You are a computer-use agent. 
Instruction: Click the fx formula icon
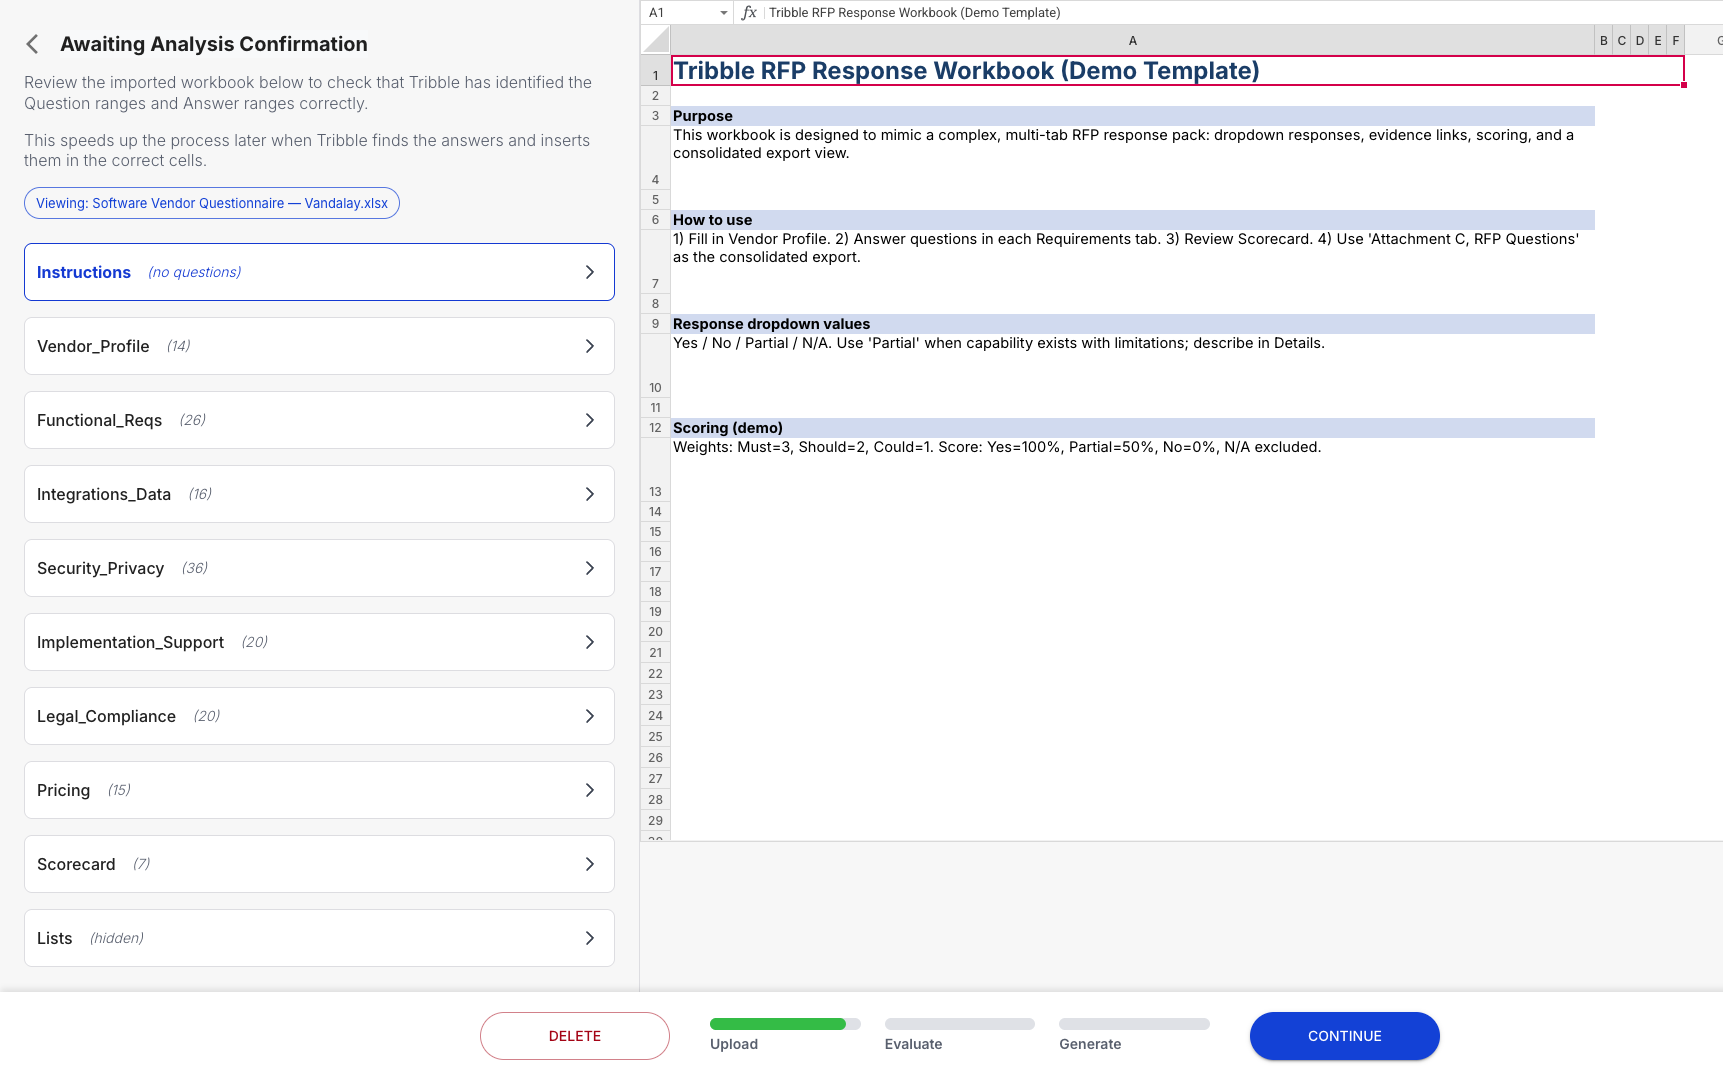click(x=749, y=12)
